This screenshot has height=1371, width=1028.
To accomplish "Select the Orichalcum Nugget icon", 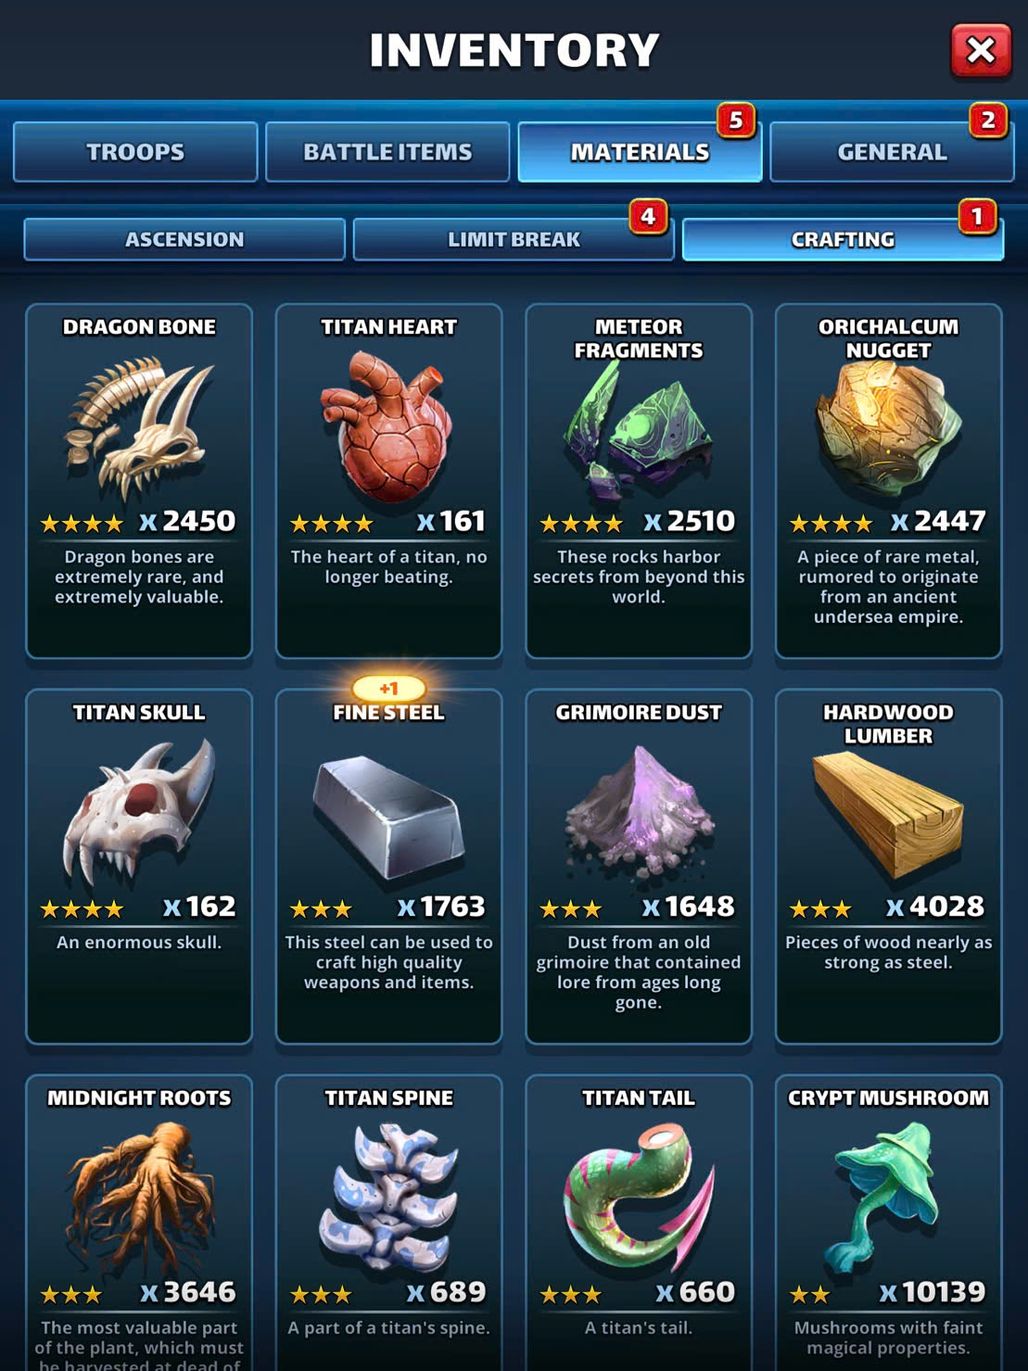I will [888, 430].
